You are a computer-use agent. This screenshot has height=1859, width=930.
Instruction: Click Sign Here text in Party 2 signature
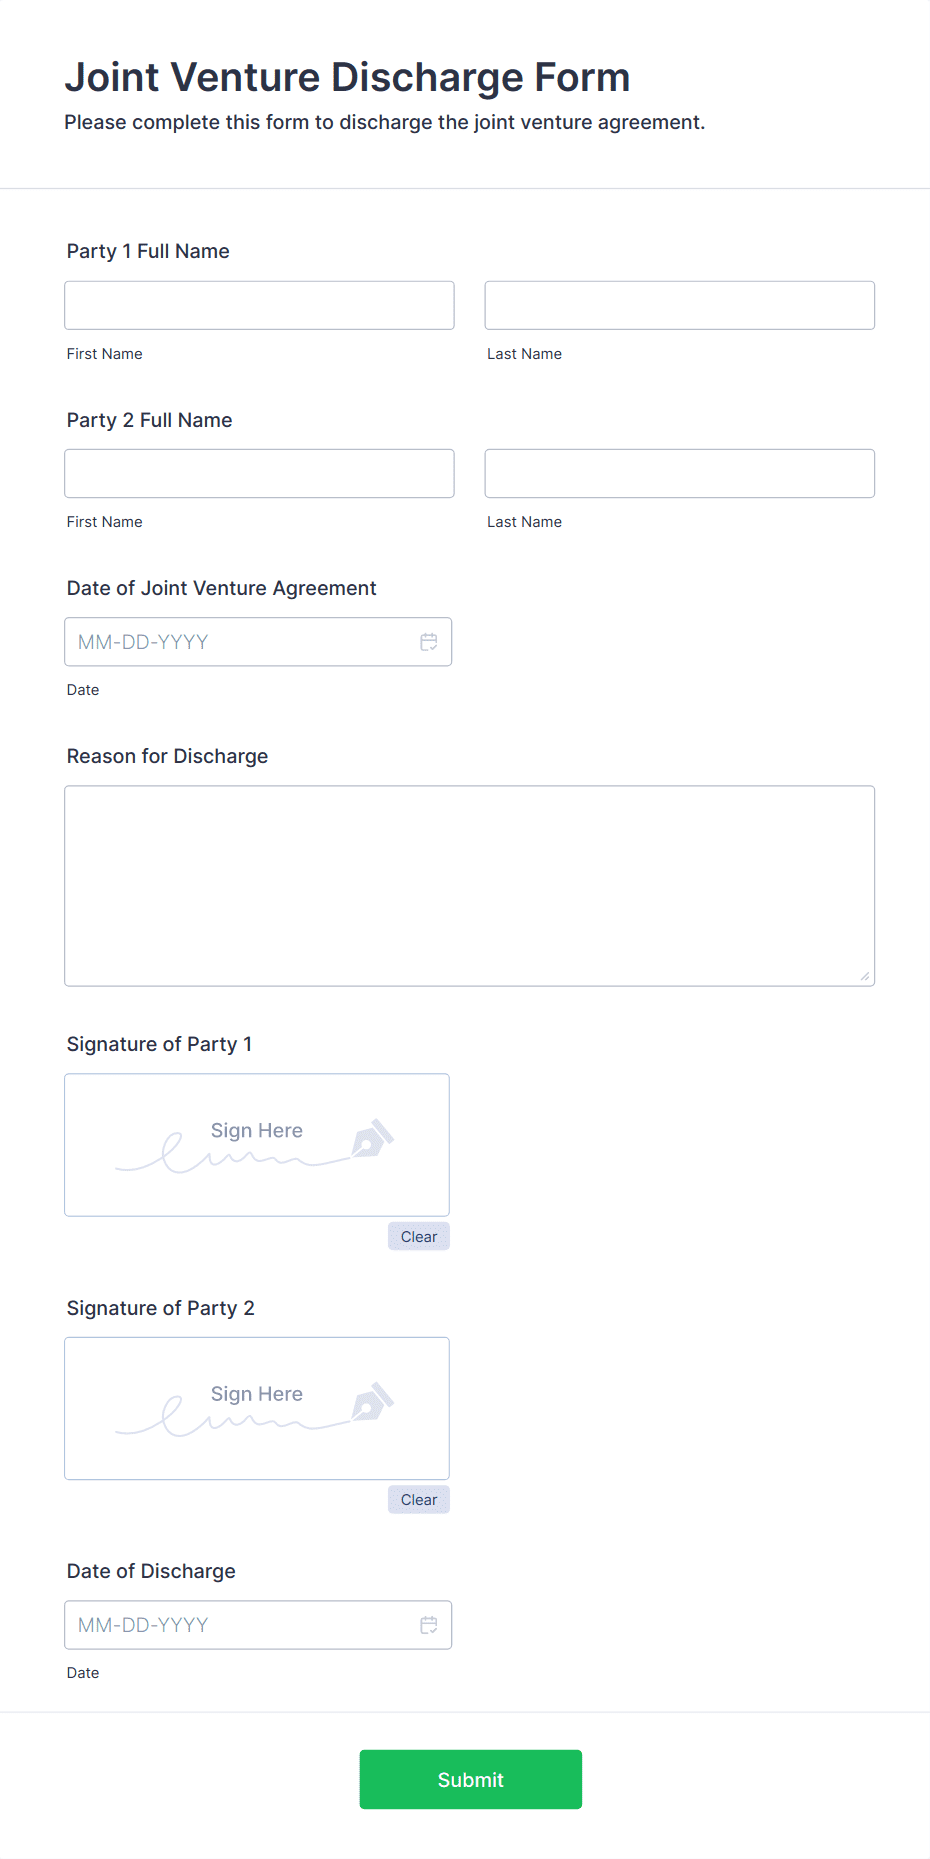(257, 1394)
